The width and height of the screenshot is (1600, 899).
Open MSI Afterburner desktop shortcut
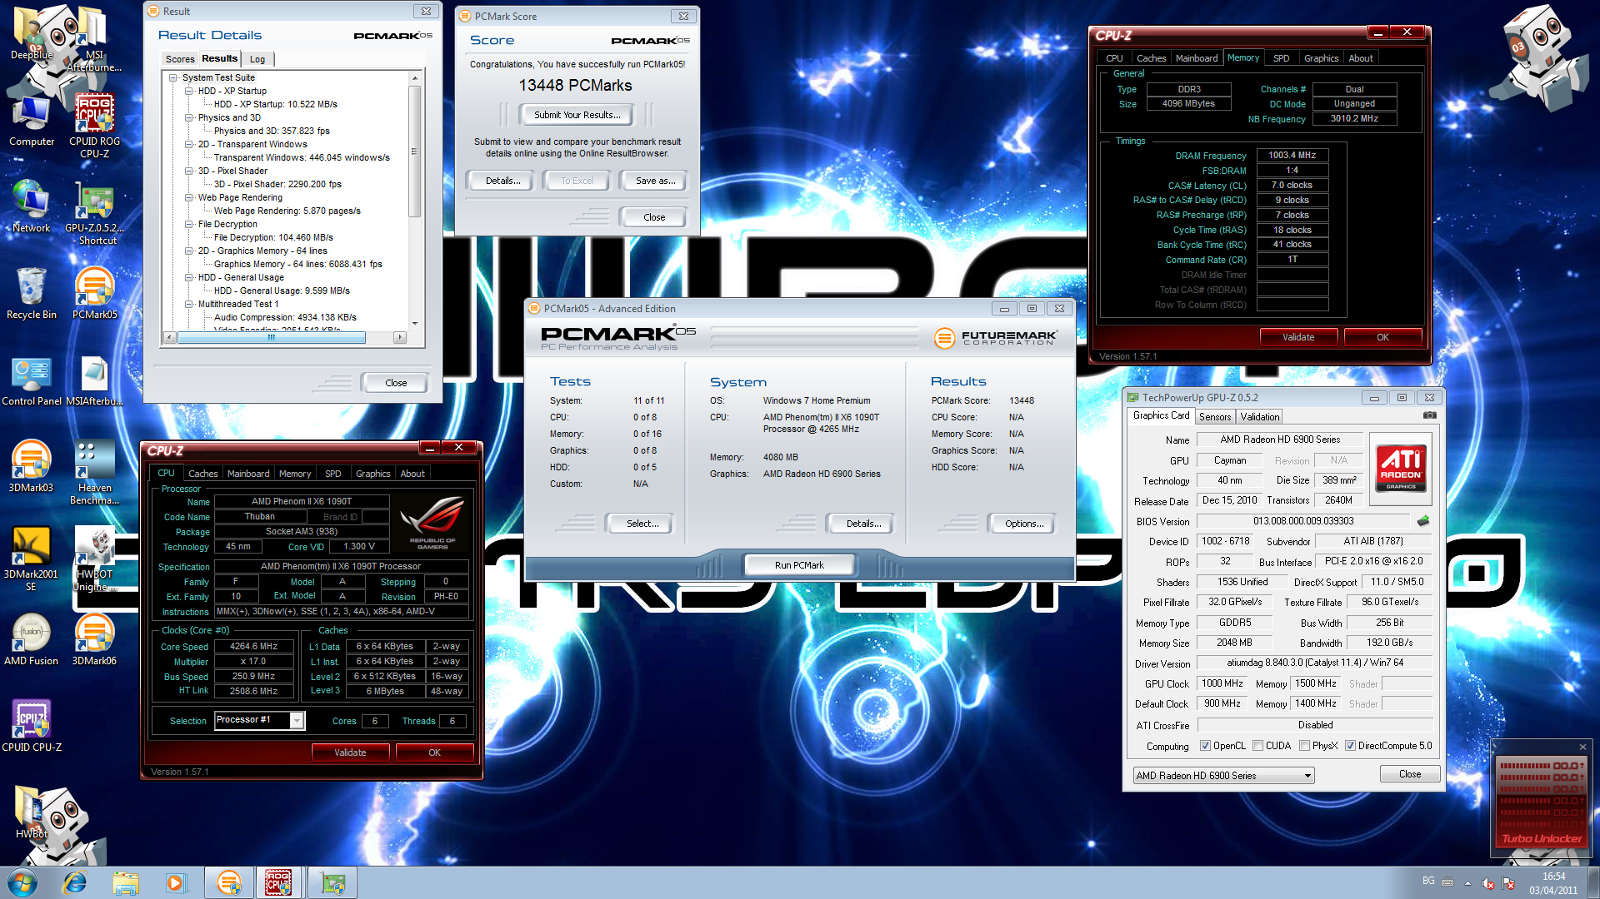pos(94,40)
